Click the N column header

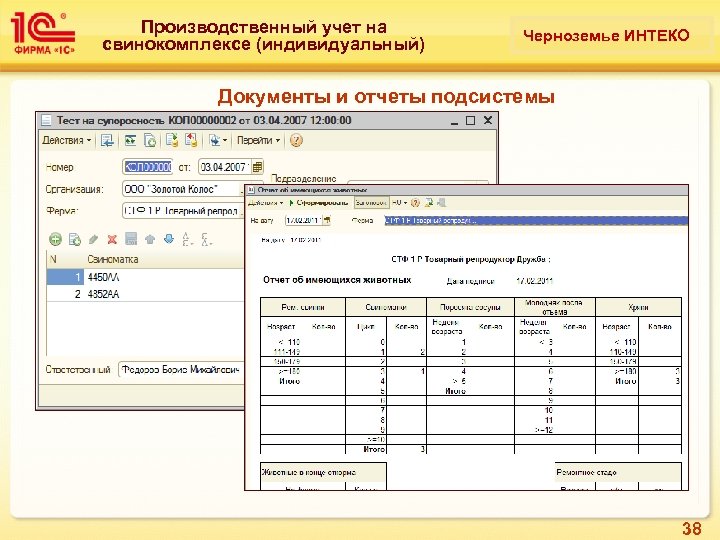tap(64, 259)
